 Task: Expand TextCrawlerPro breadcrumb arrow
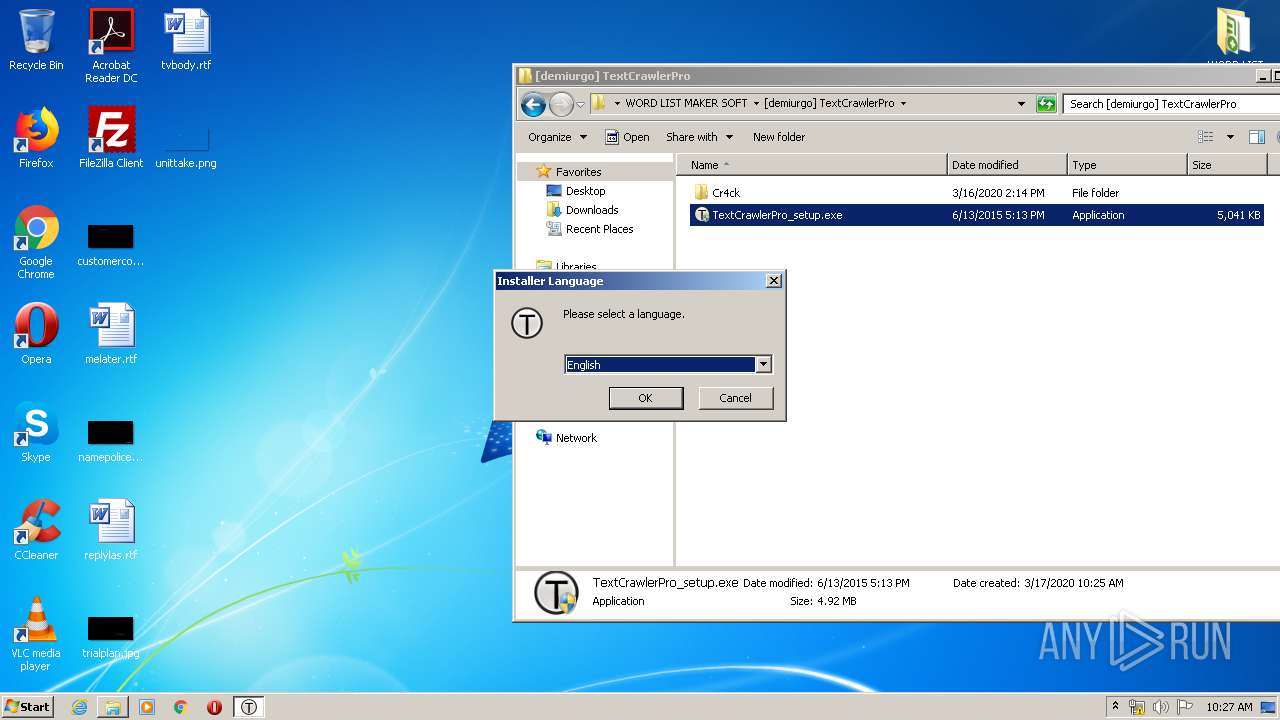point(903,104)
